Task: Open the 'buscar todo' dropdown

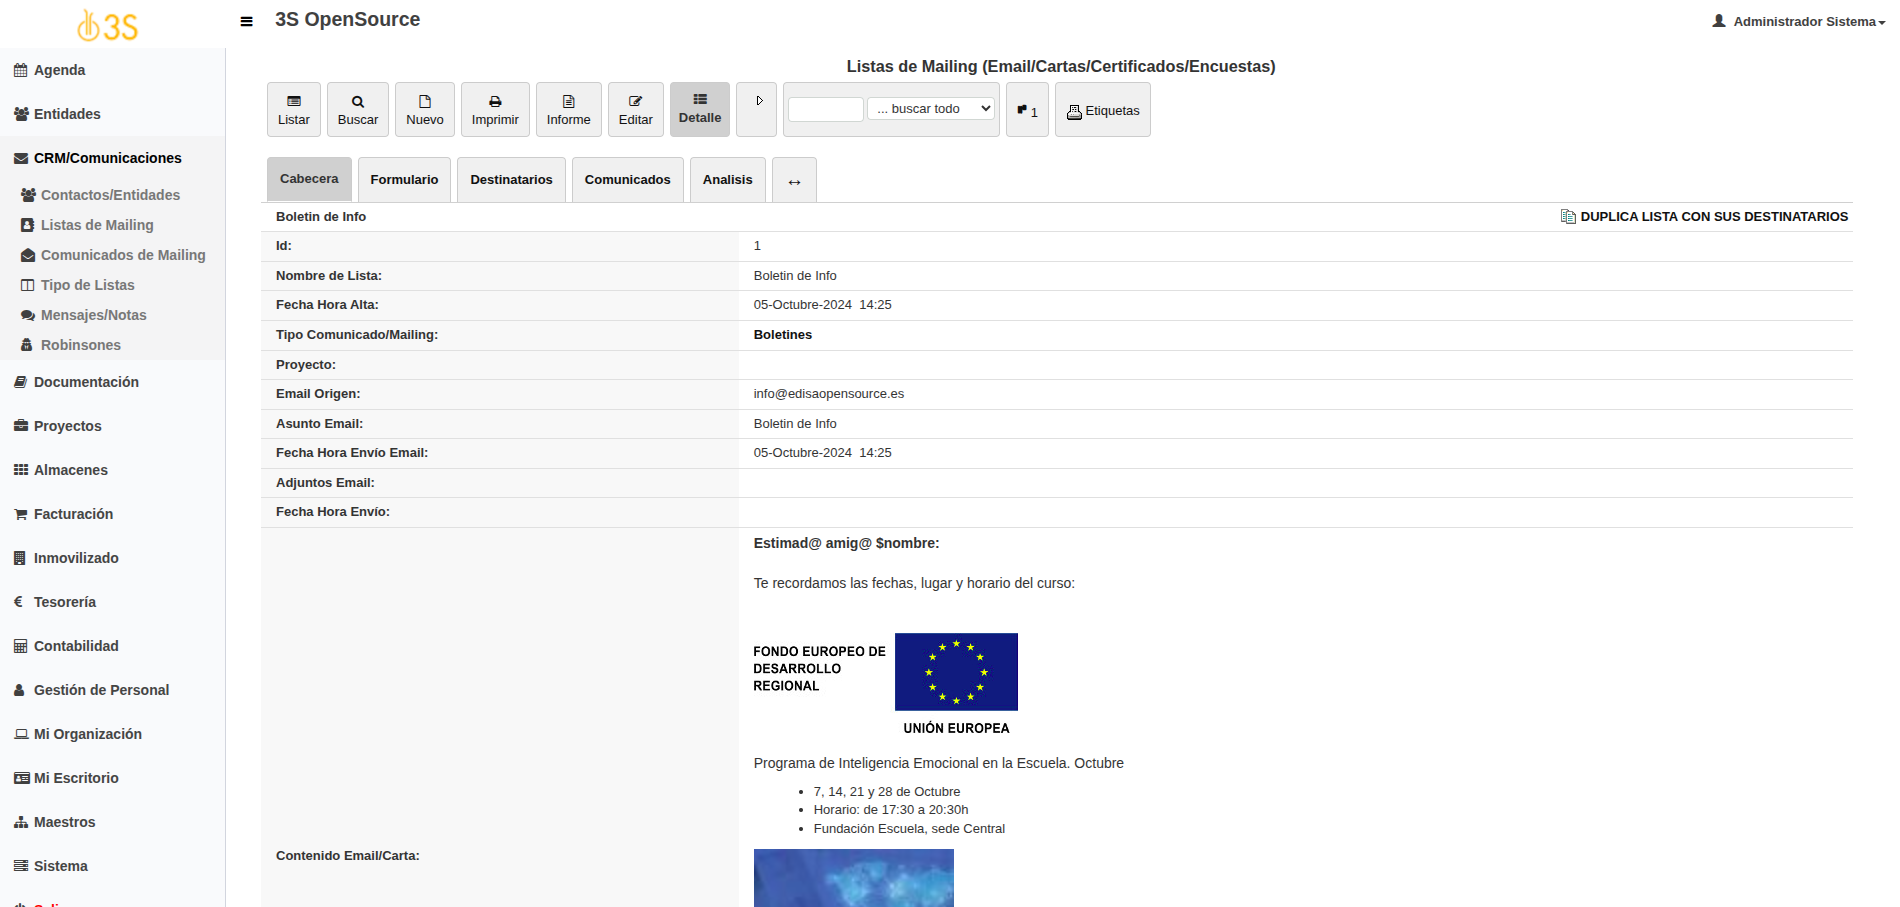Action: (x=930, y=108)
